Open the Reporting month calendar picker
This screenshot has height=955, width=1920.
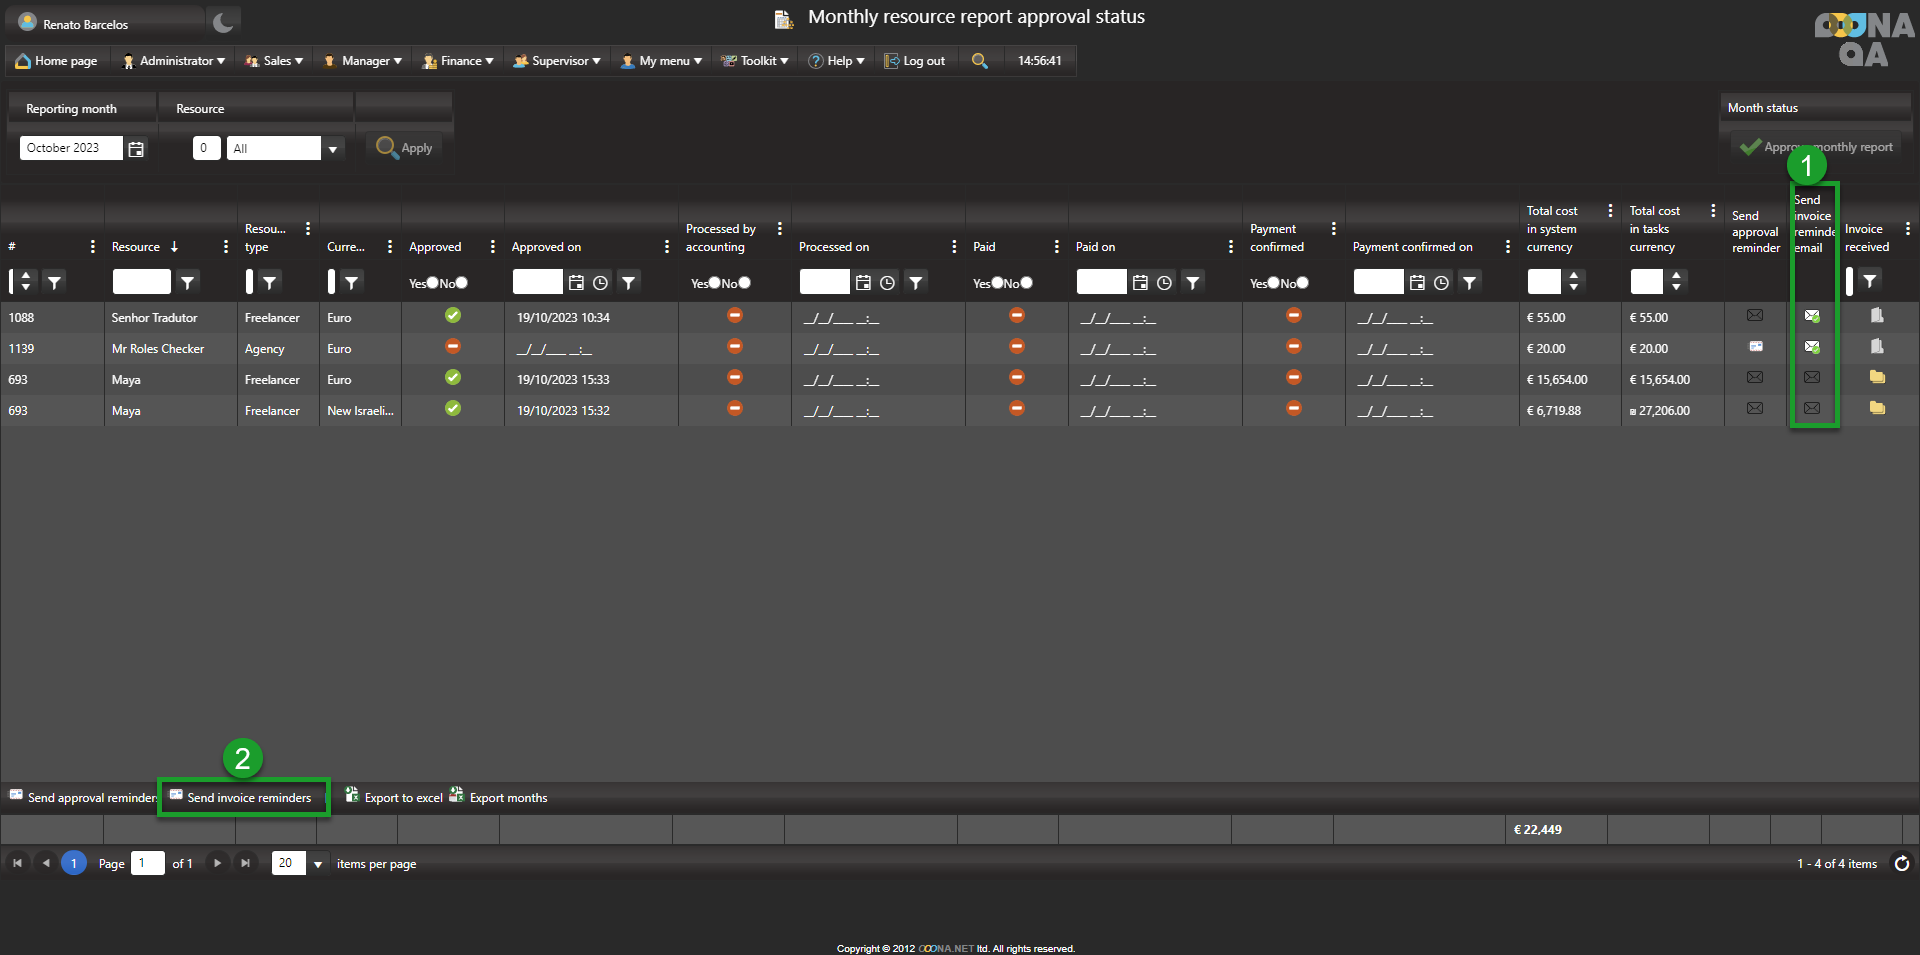pyautogui.click(x=137, y=149)
